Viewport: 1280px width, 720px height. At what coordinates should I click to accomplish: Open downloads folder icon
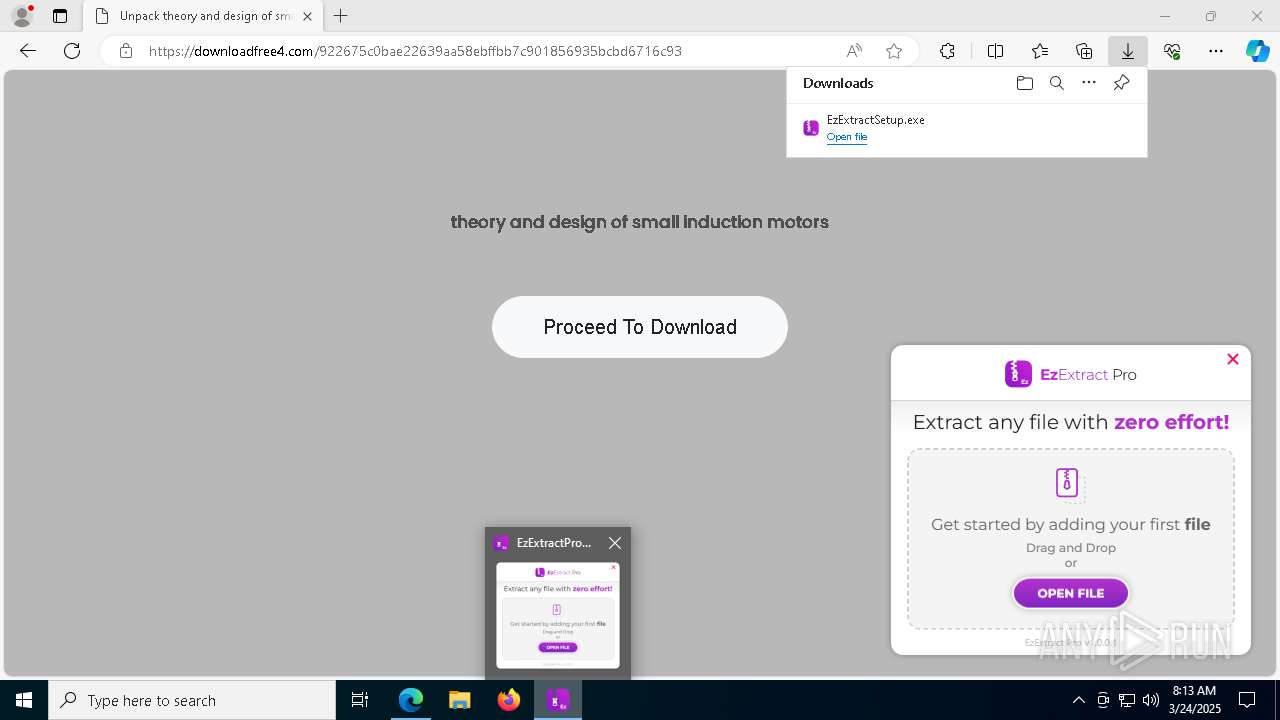(x=1024, y=83)
